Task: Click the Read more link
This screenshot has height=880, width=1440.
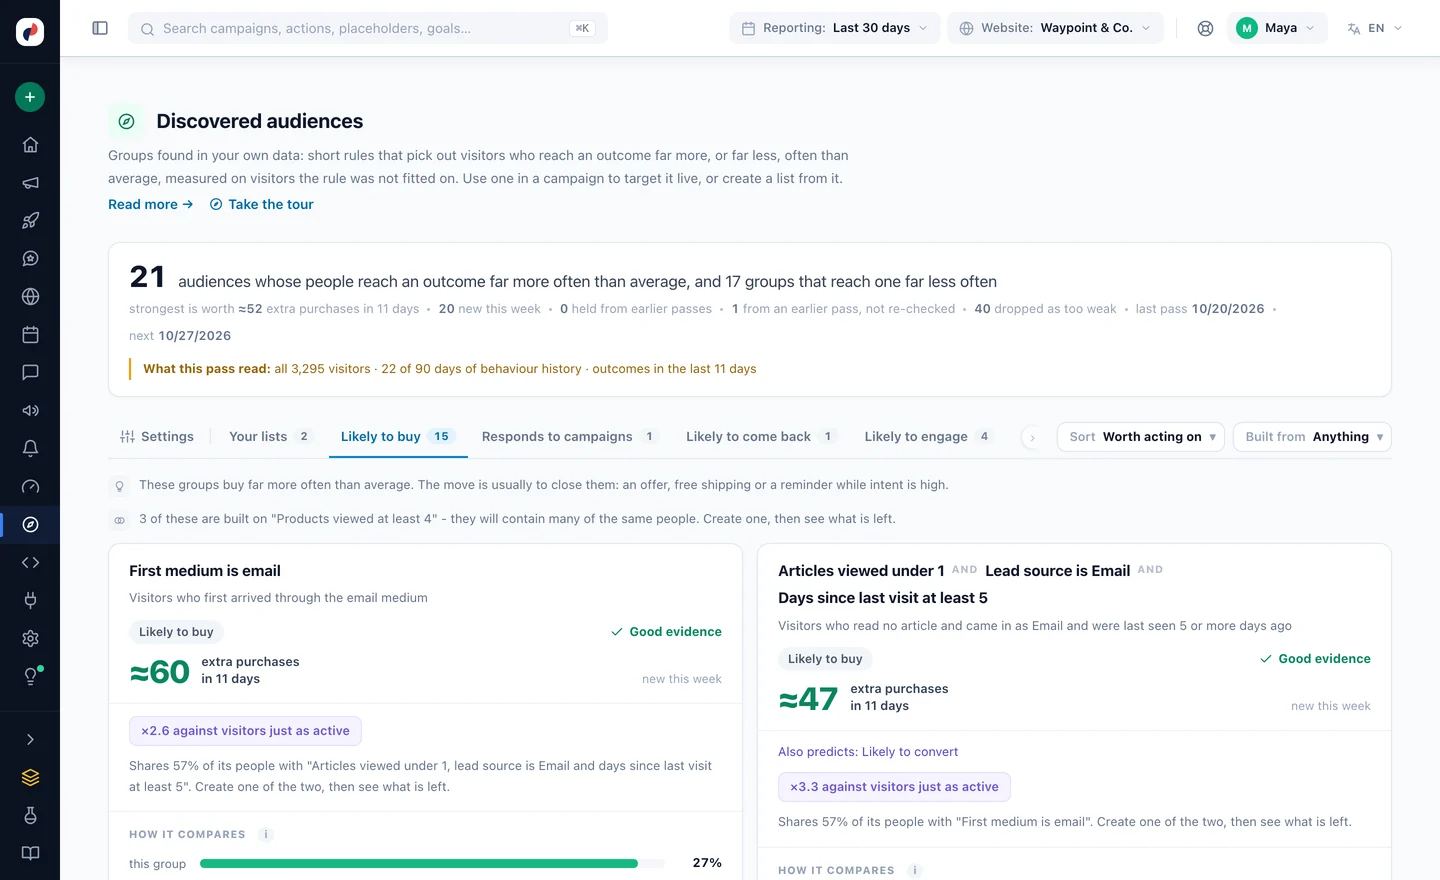Action: [x=151, y=204]
